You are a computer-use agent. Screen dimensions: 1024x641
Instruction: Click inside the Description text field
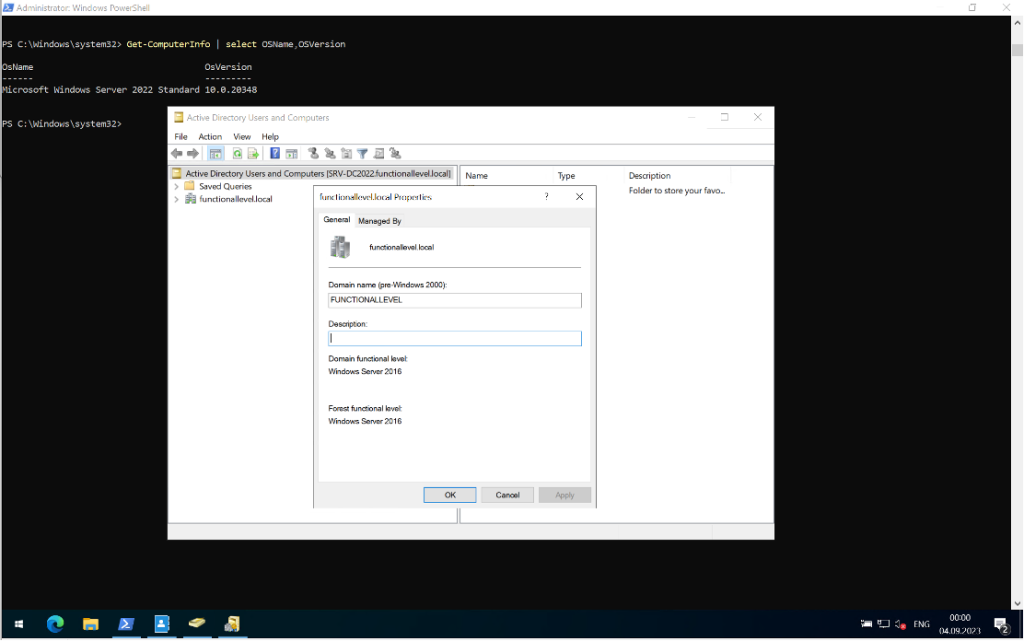[x=455, y=338]
